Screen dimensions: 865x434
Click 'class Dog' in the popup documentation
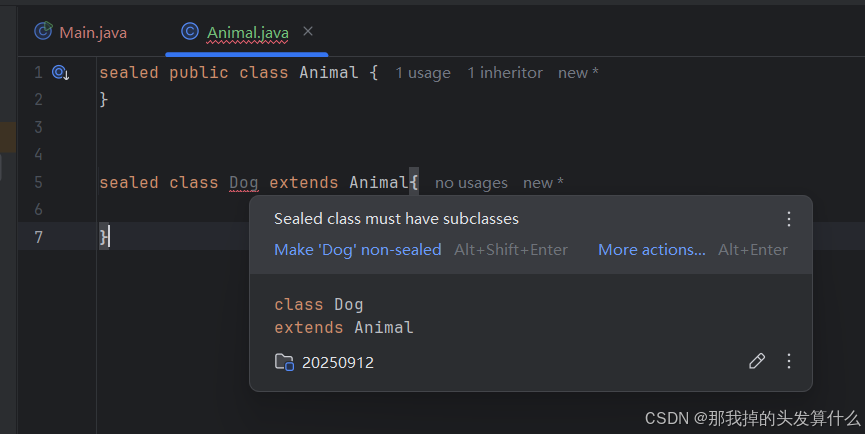318,304
